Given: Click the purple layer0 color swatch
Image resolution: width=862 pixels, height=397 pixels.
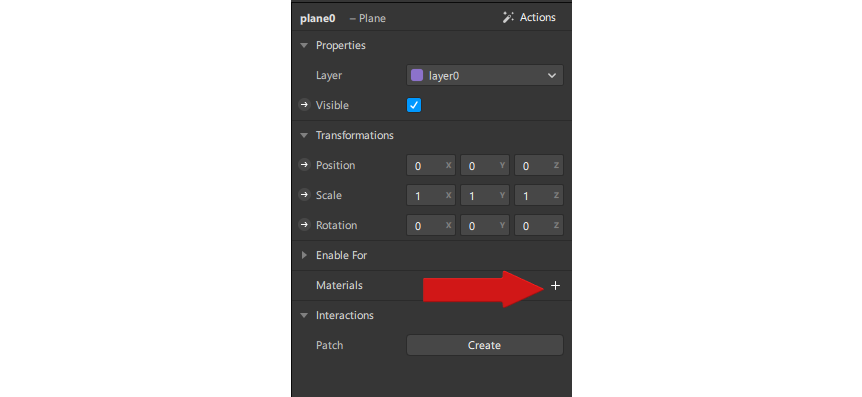Looking at the screenshot, I should (417, 75).
